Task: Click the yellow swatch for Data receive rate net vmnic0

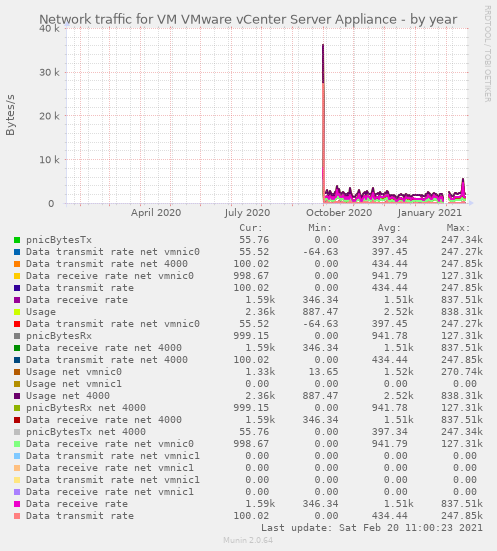Action: 17,276
